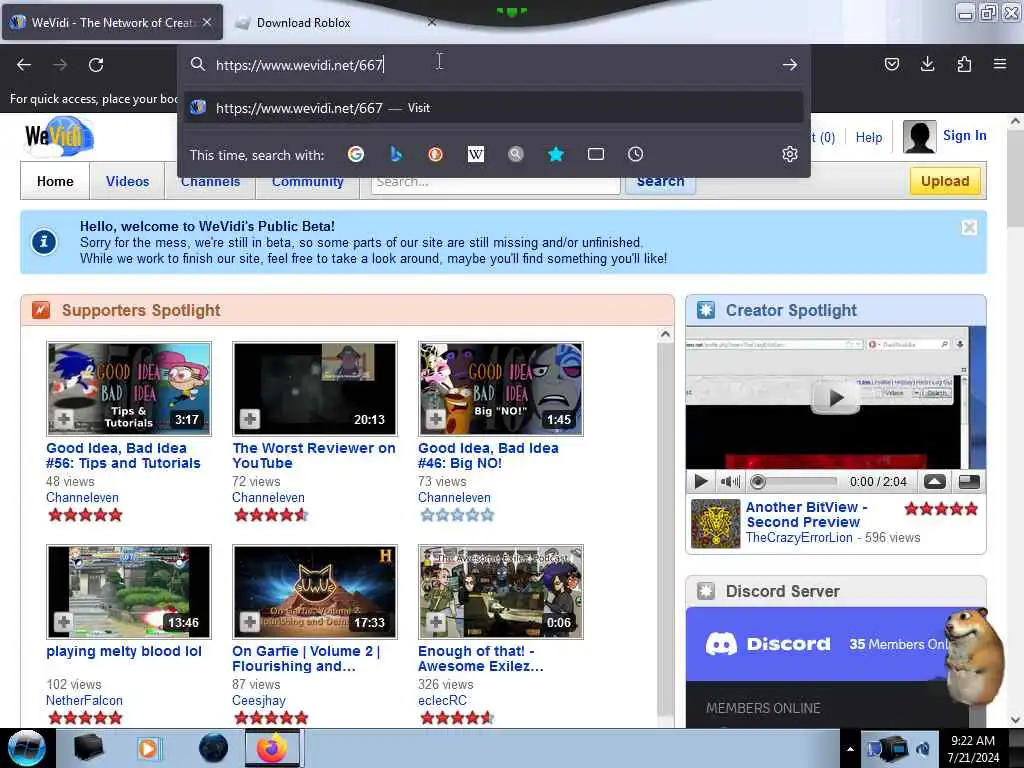
Task: Click the TheCrazyErrorLion avatar thumbnail
Action: (x=715, y=524)
